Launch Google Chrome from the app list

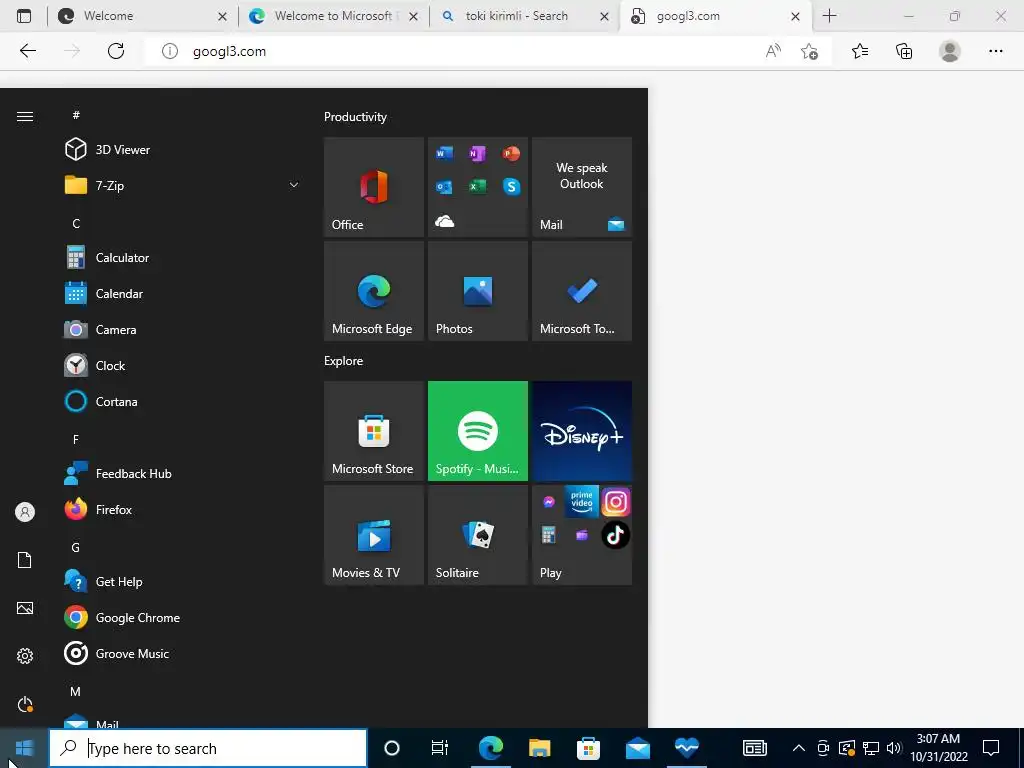tap(183, 617)
